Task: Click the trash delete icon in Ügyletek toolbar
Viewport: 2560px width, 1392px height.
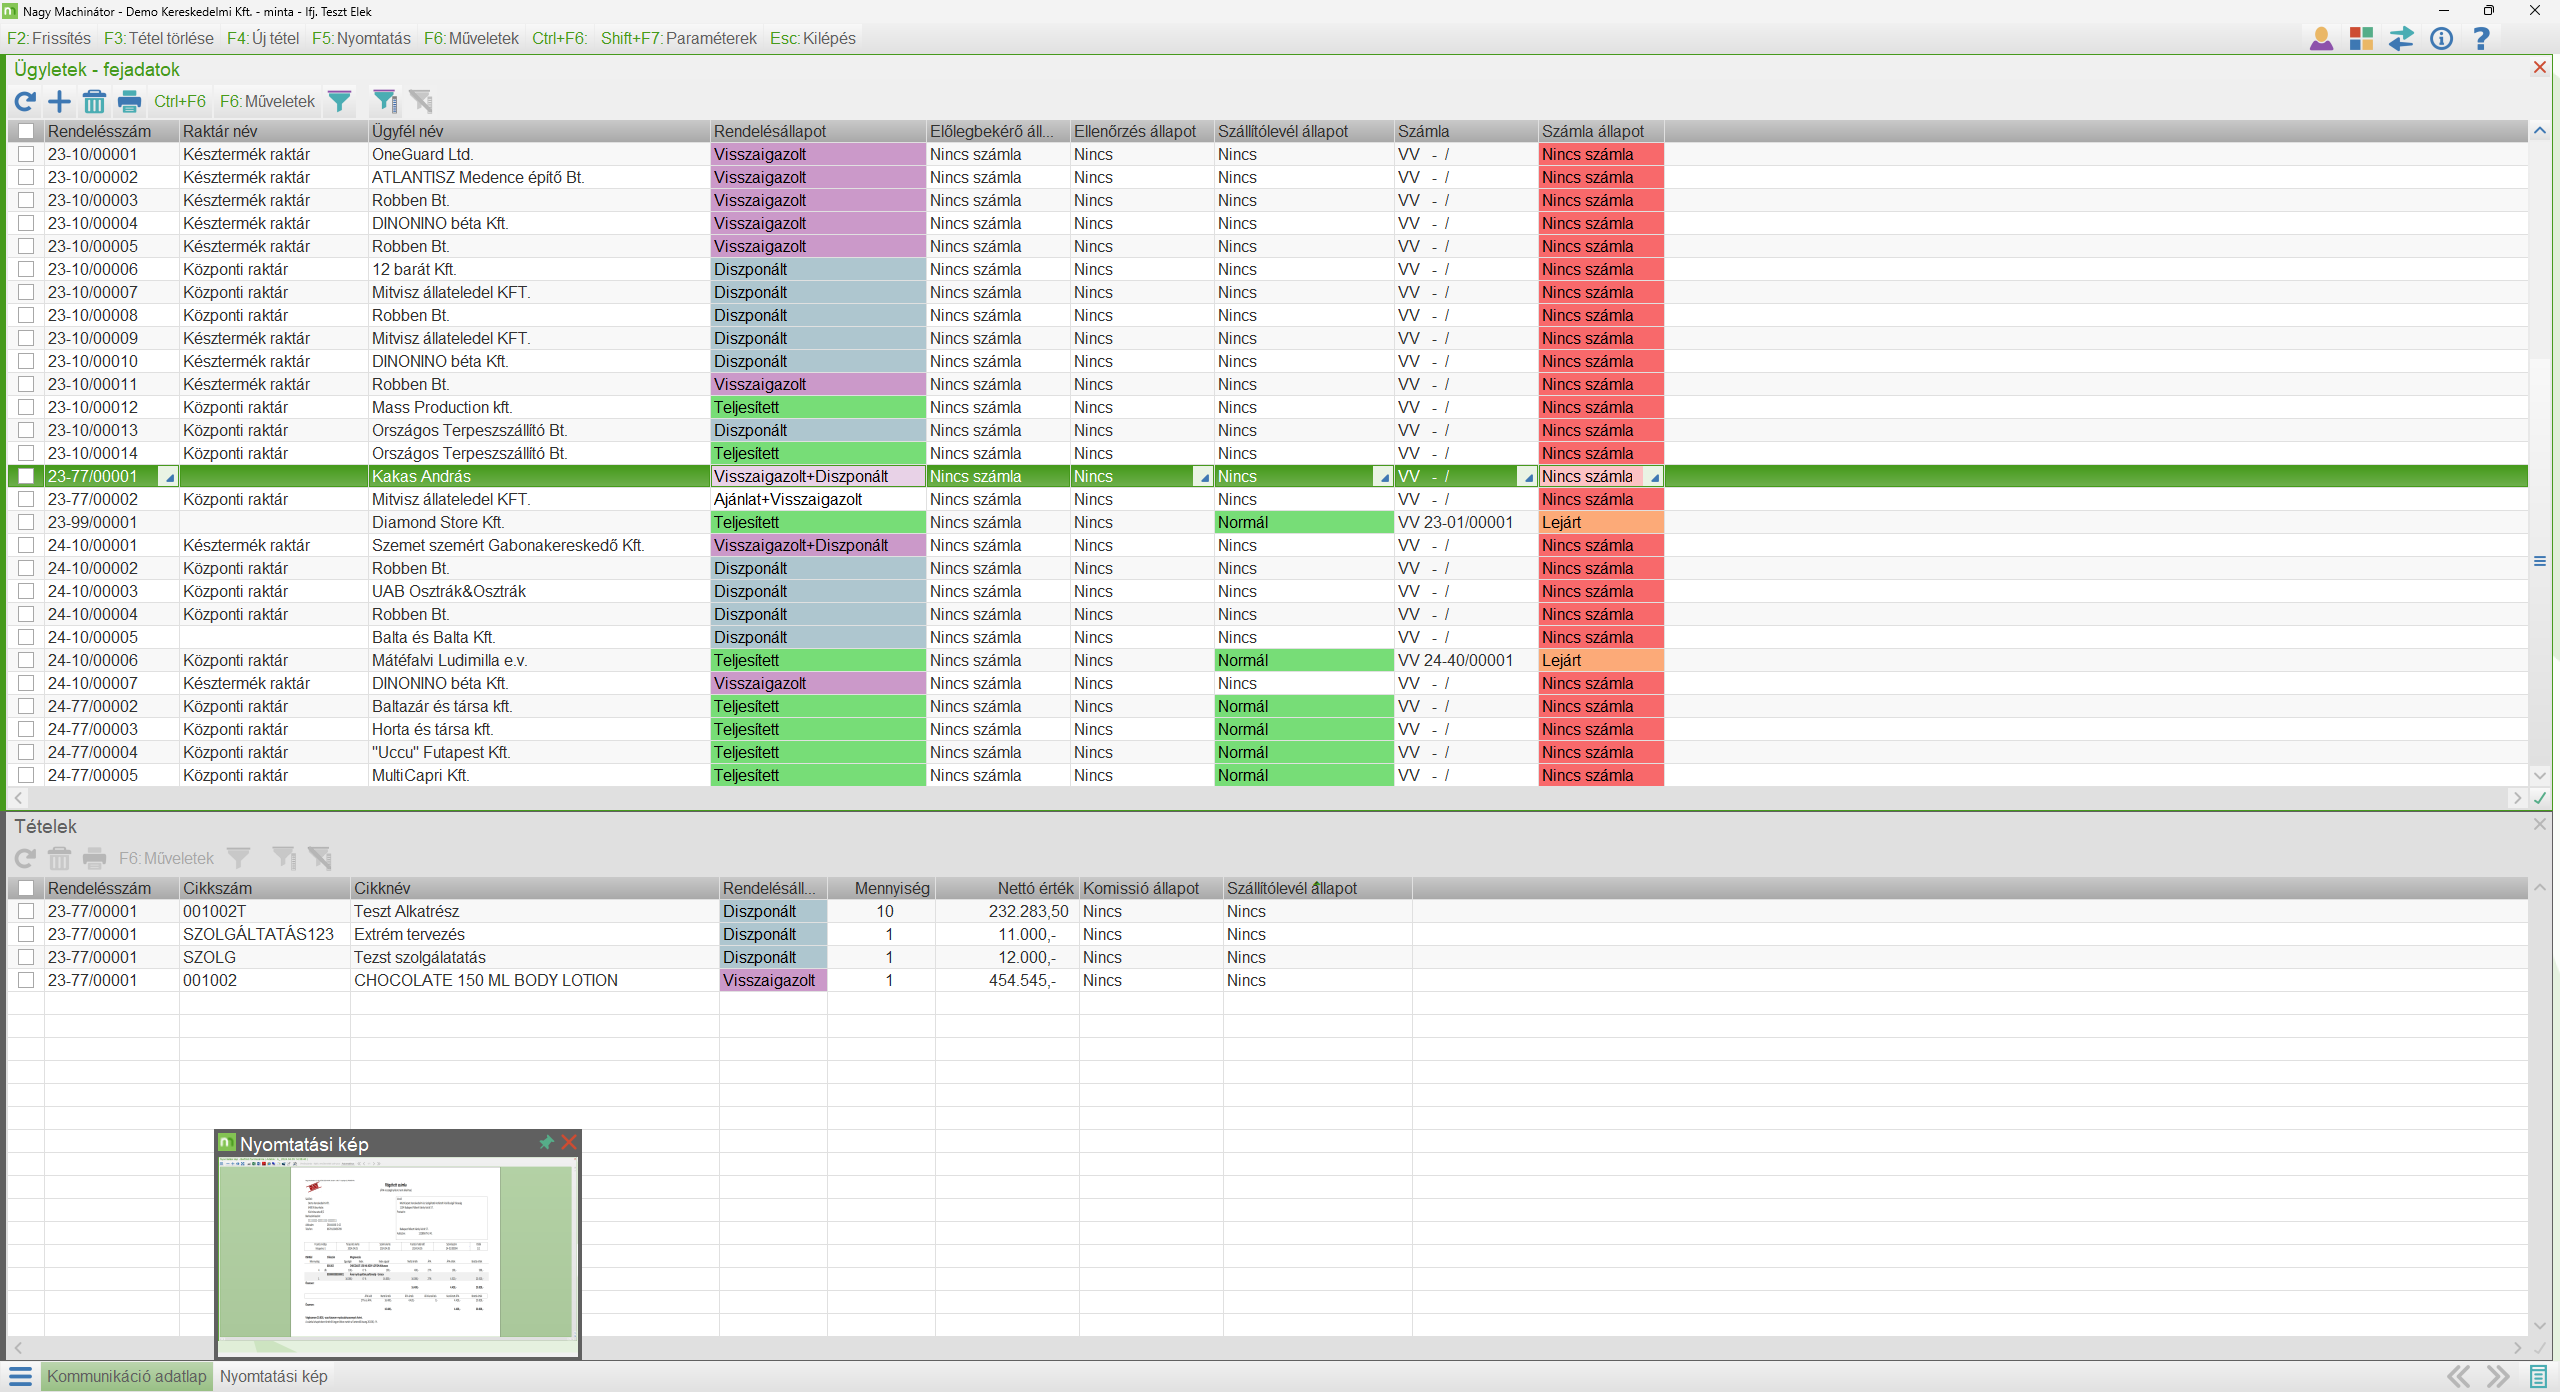Action: coord(94,101)
